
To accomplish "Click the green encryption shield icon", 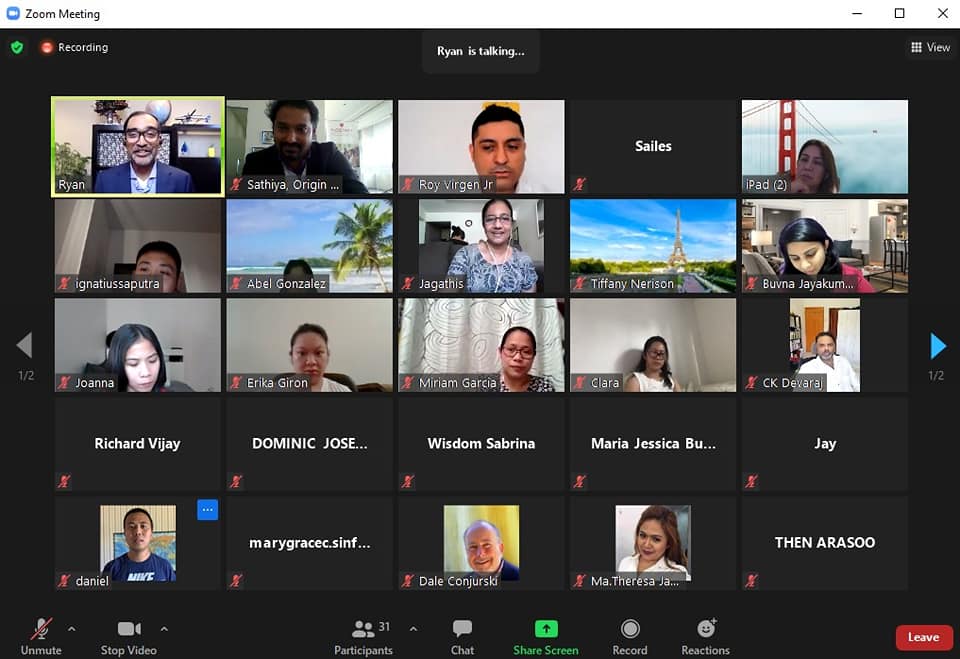I will 17,47.
